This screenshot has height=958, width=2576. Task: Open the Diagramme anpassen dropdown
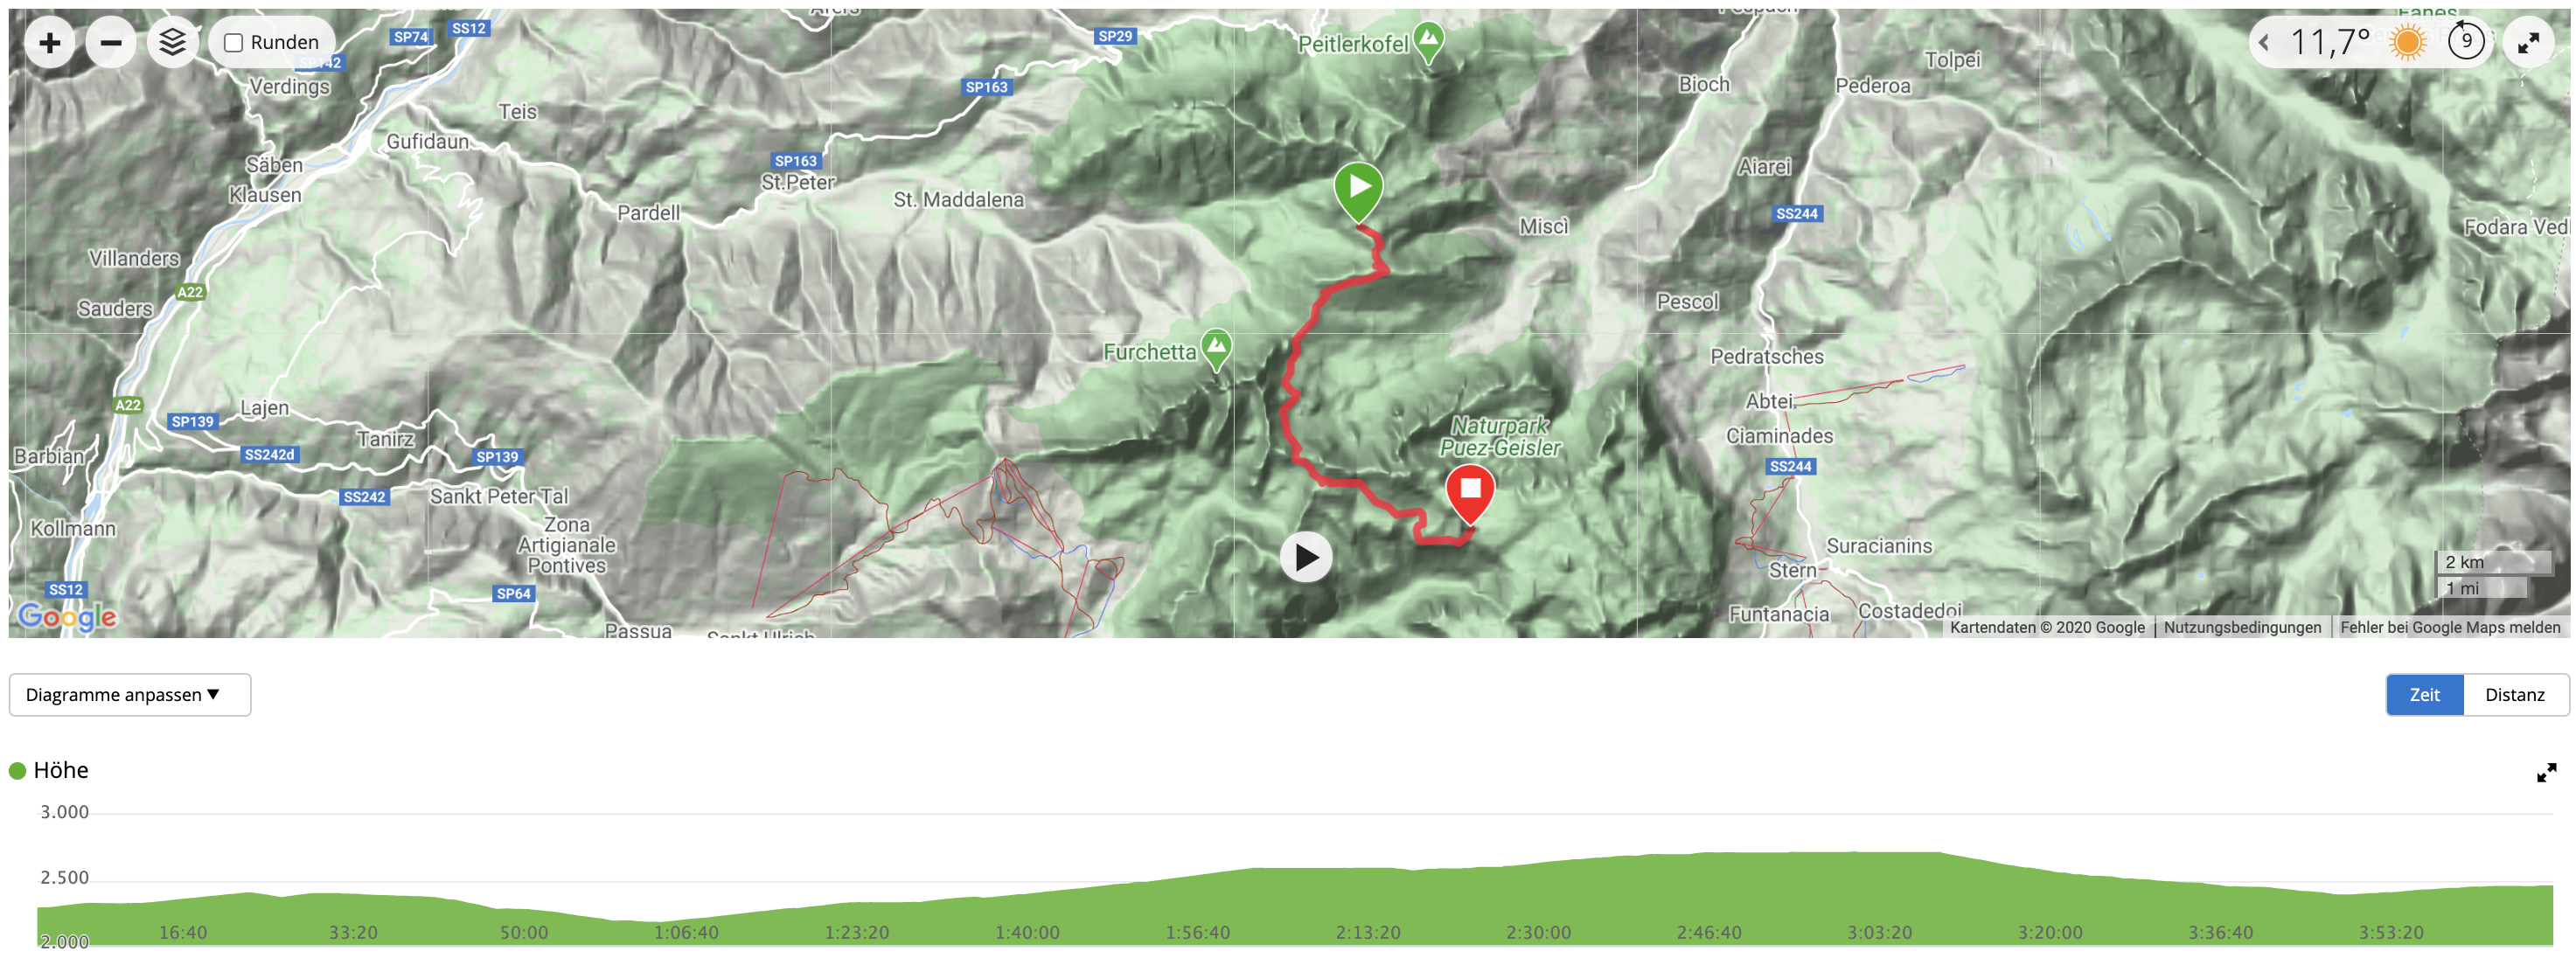130,695
